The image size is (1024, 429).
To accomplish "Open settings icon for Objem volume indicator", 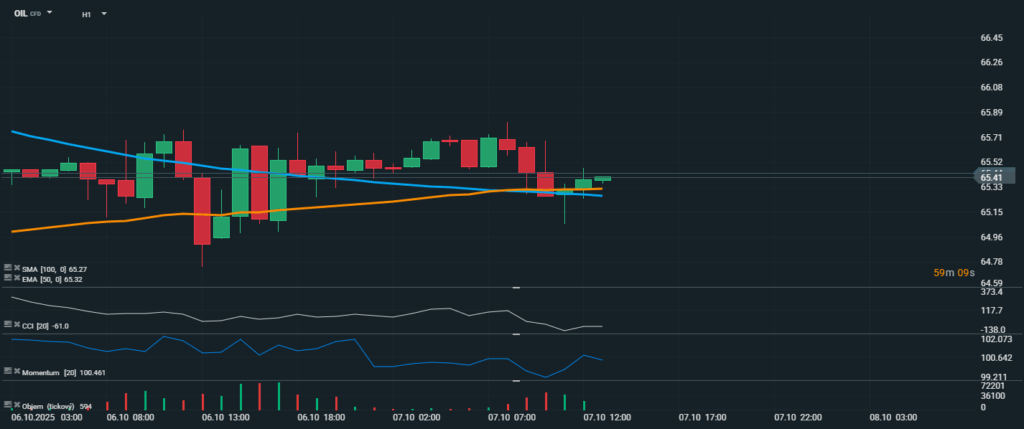I will [x=7, y=406].
